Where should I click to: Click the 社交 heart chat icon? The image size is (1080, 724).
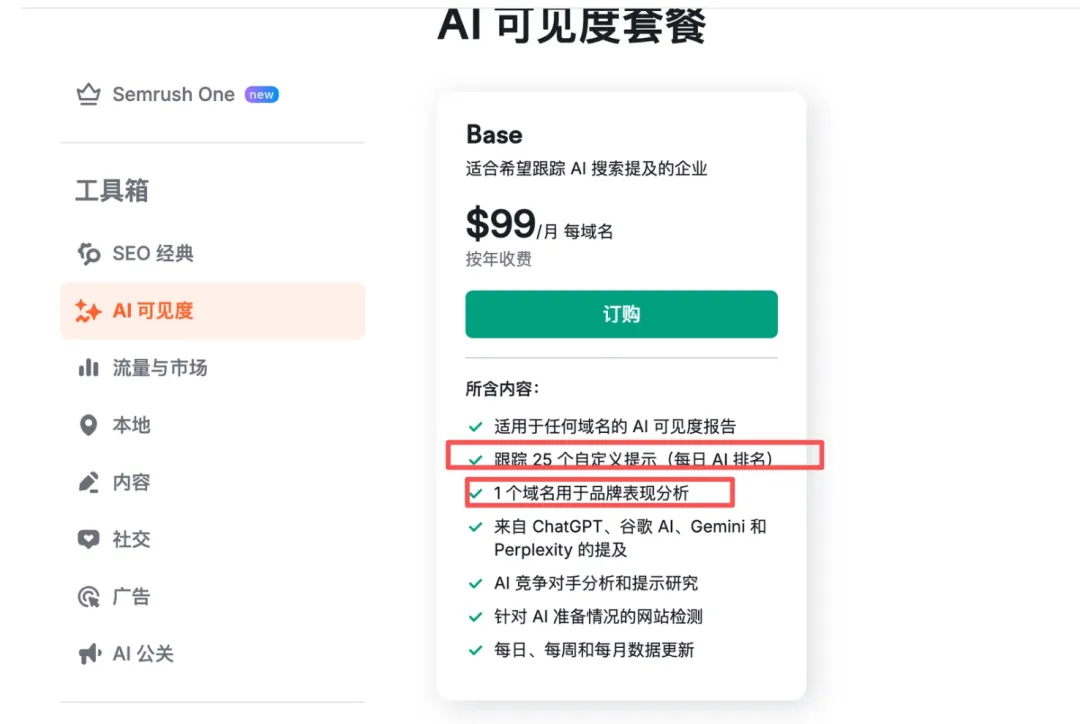click(89, 539)
